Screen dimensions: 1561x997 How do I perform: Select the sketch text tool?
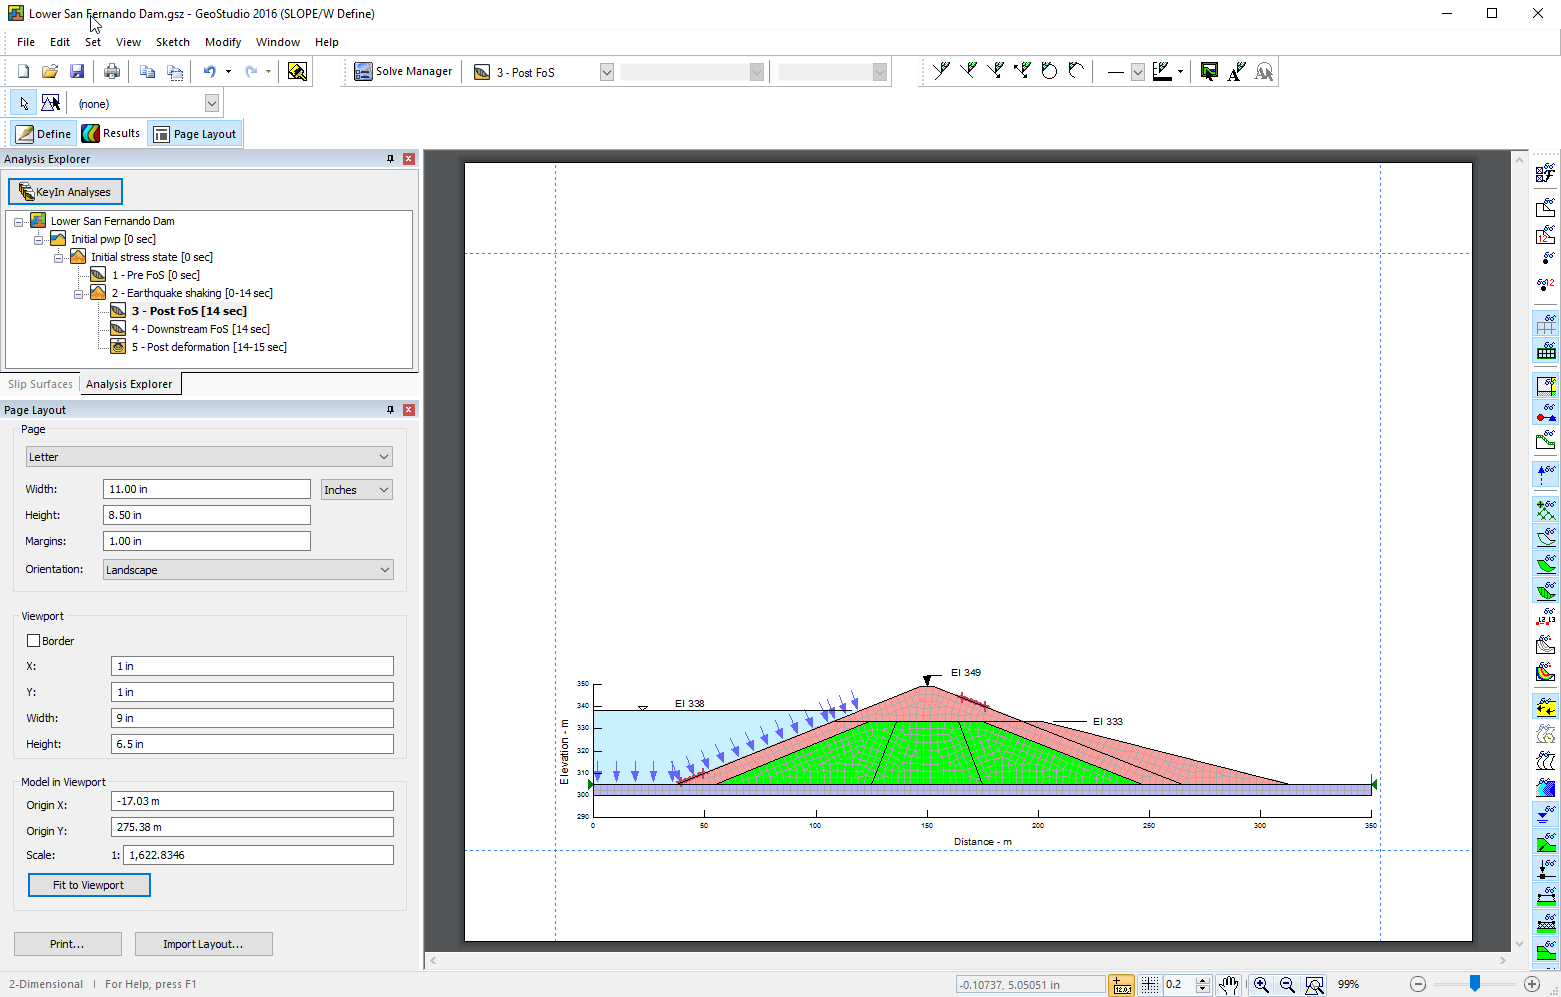1236,72
